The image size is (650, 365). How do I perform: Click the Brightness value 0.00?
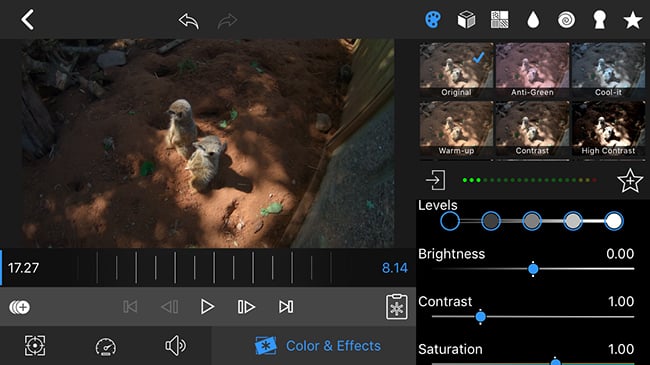click(620, 254)
